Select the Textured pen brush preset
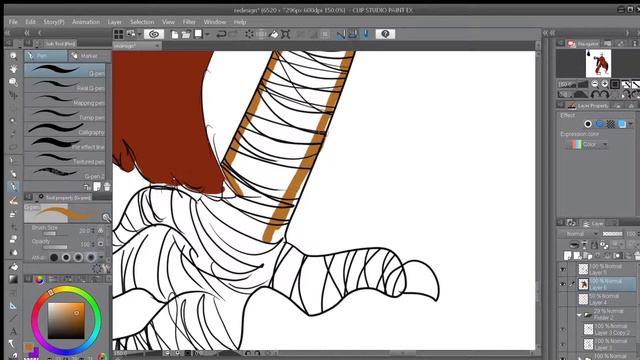 click(64, 158)
